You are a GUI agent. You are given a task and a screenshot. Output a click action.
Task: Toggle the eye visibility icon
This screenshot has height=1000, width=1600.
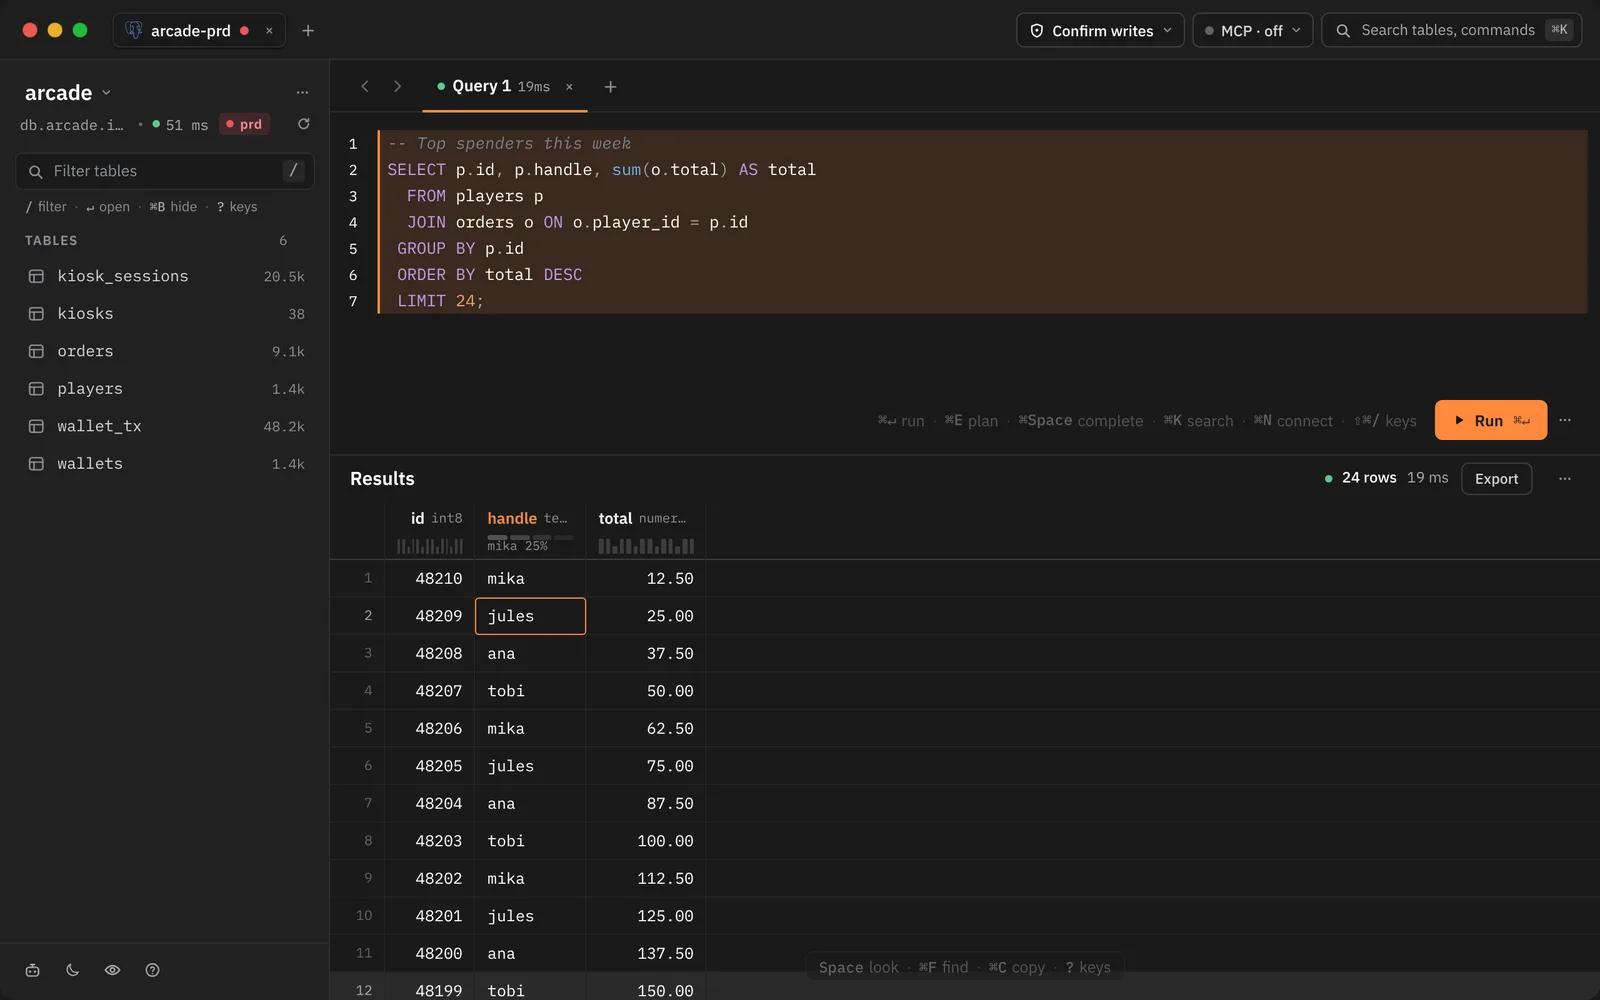(x=112, y=970)
